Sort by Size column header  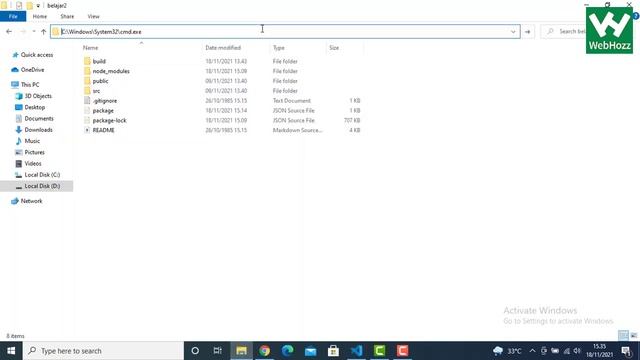[x=334, y=48]
